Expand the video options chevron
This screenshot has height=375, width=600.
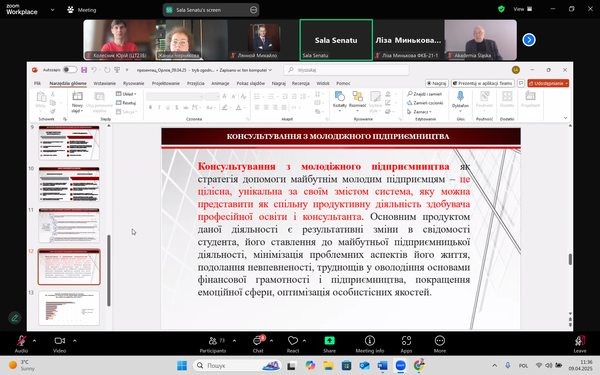point(75,340)
